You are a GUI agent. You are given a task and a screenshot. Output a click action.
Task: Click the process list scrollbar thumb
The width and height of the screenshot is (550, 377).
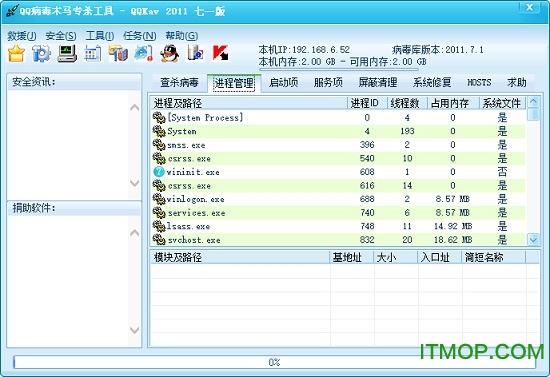534,114
